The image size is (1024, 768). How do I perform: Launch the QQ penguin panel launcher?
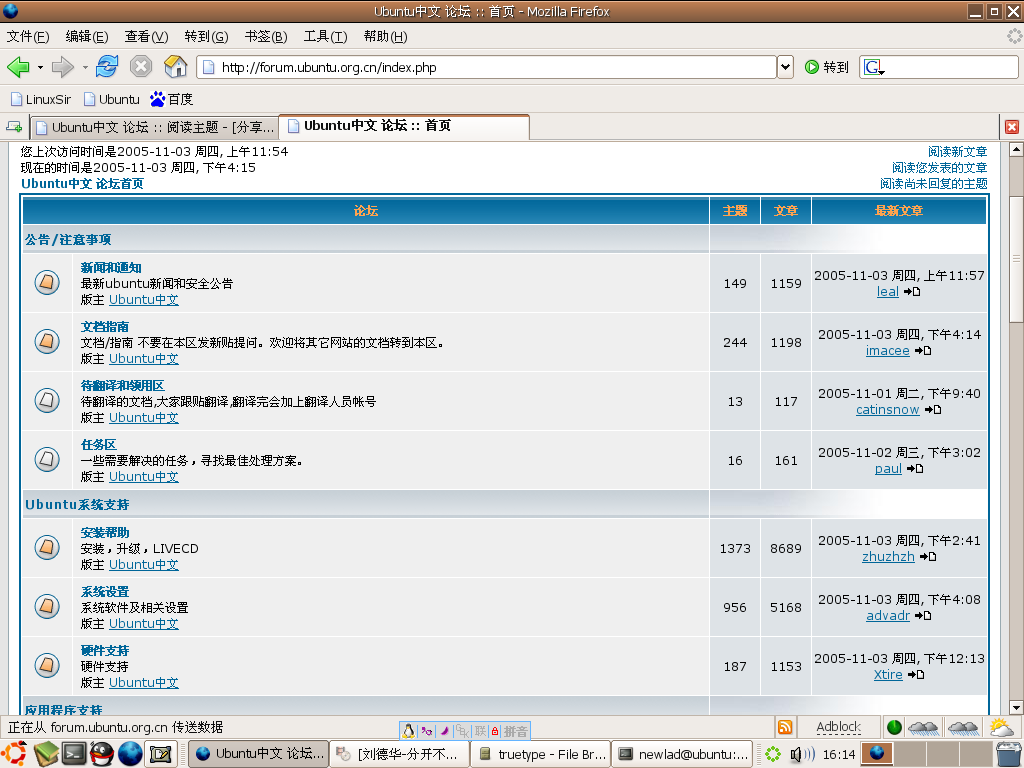tap(102, 754)
